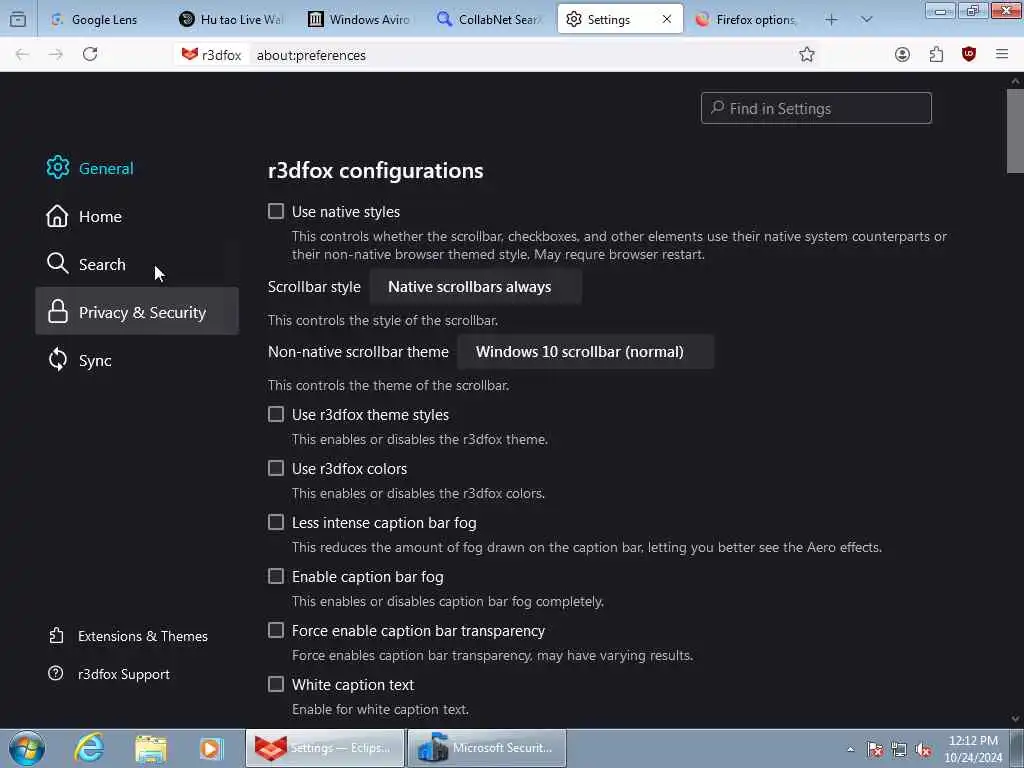Go forward with the forward arrow

click(56, 55)
